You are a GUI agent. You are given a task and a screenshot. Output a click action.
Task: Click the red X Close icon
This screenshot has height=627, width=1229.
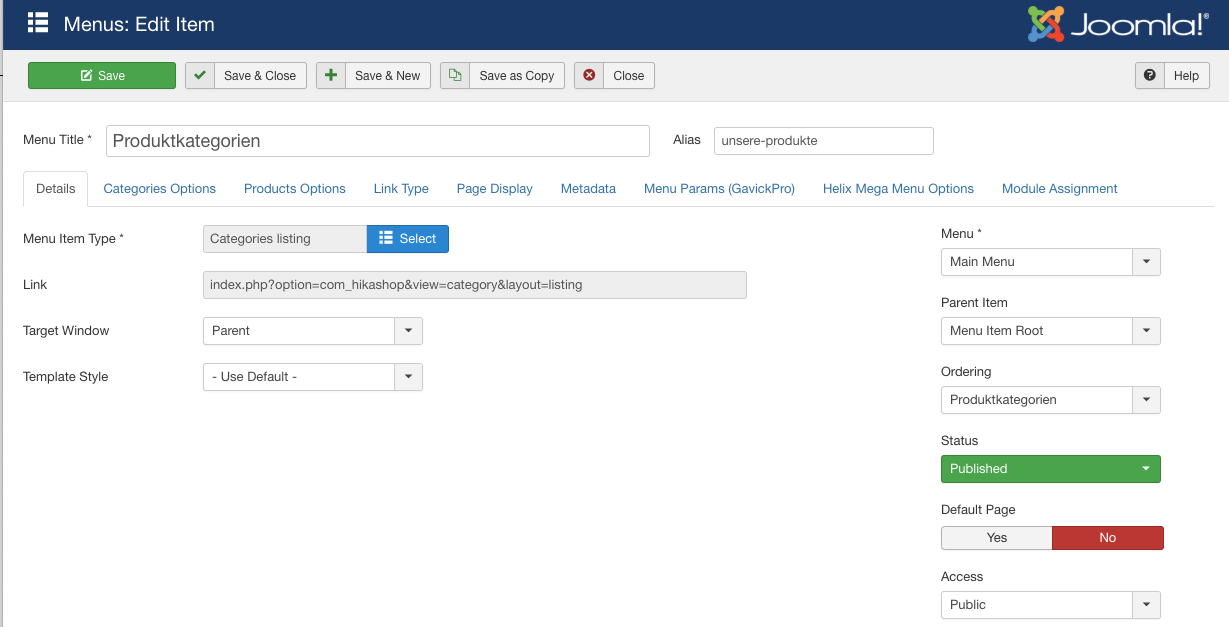[589, 76]
